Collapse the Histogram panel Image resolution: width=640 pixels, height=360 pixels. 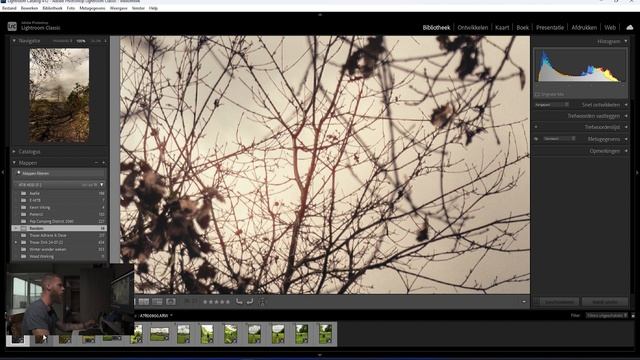tap(626, 41)
